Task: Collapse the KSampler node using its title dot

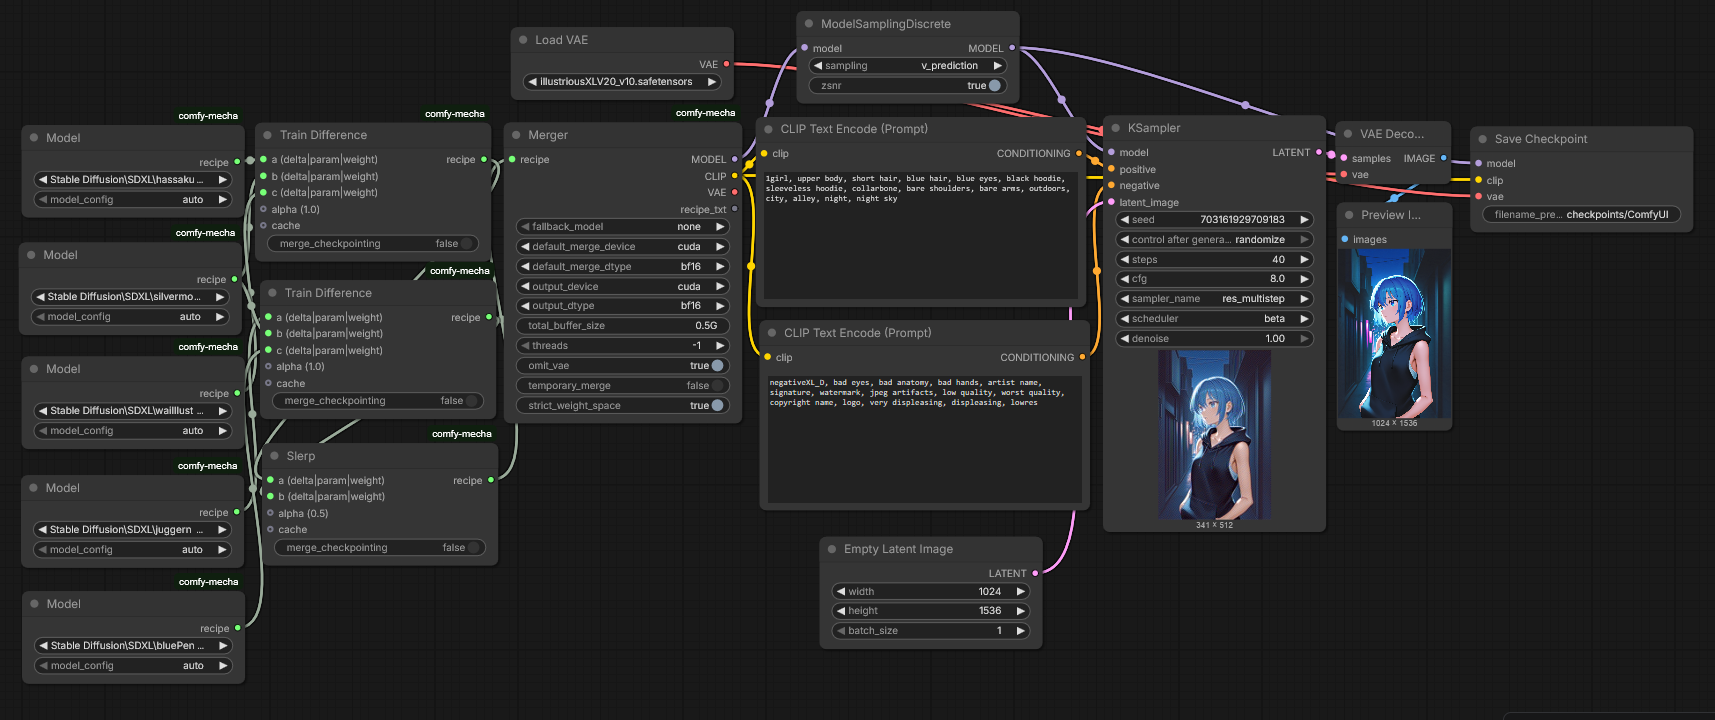Action: pos(1115,128)
